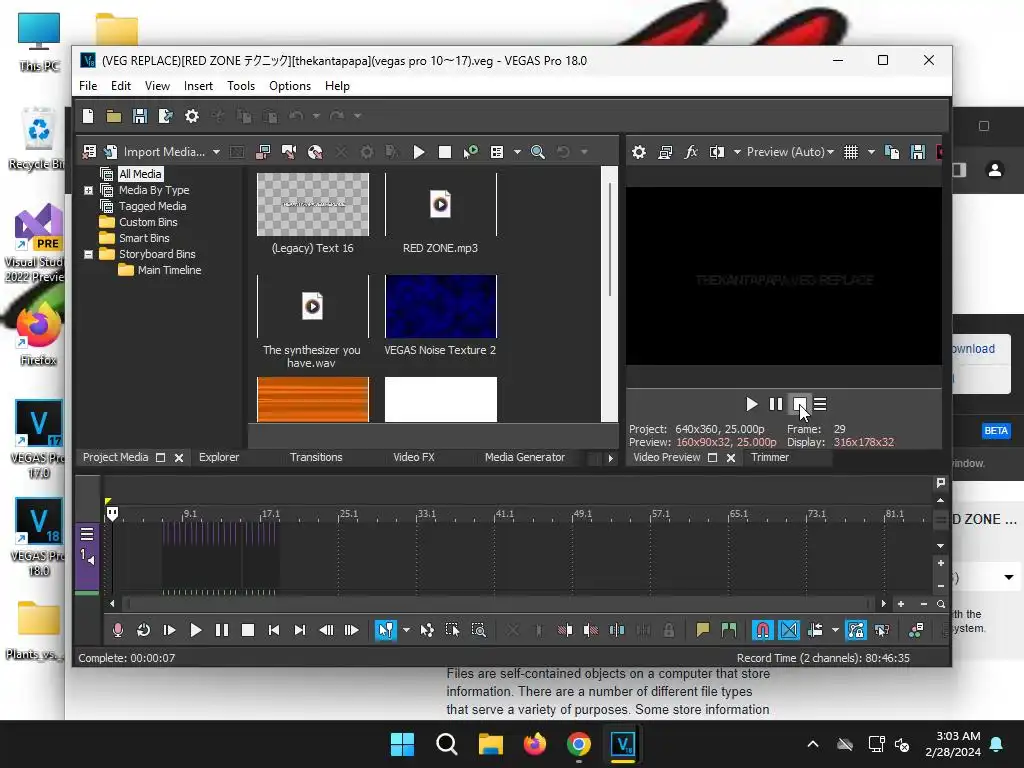Save the project with the floppy disk icon
The width and height of the screenshot is (1024, 768).
[140, 116]
